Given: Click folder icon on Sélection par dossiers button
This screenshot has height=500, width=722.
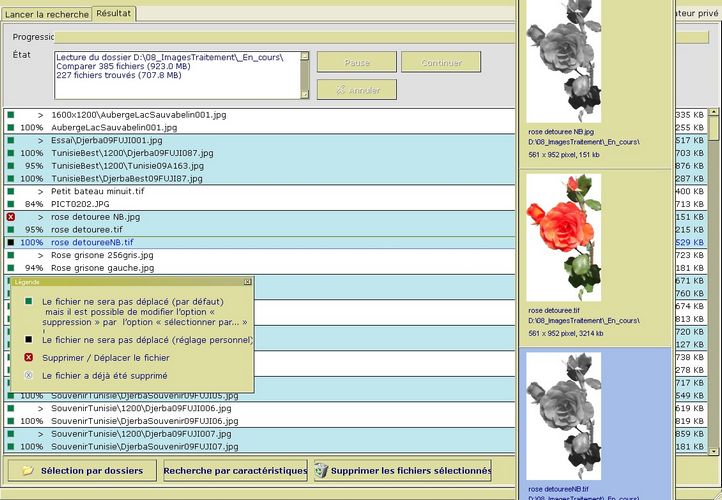Looking at the screenshot, I should 28,470.
